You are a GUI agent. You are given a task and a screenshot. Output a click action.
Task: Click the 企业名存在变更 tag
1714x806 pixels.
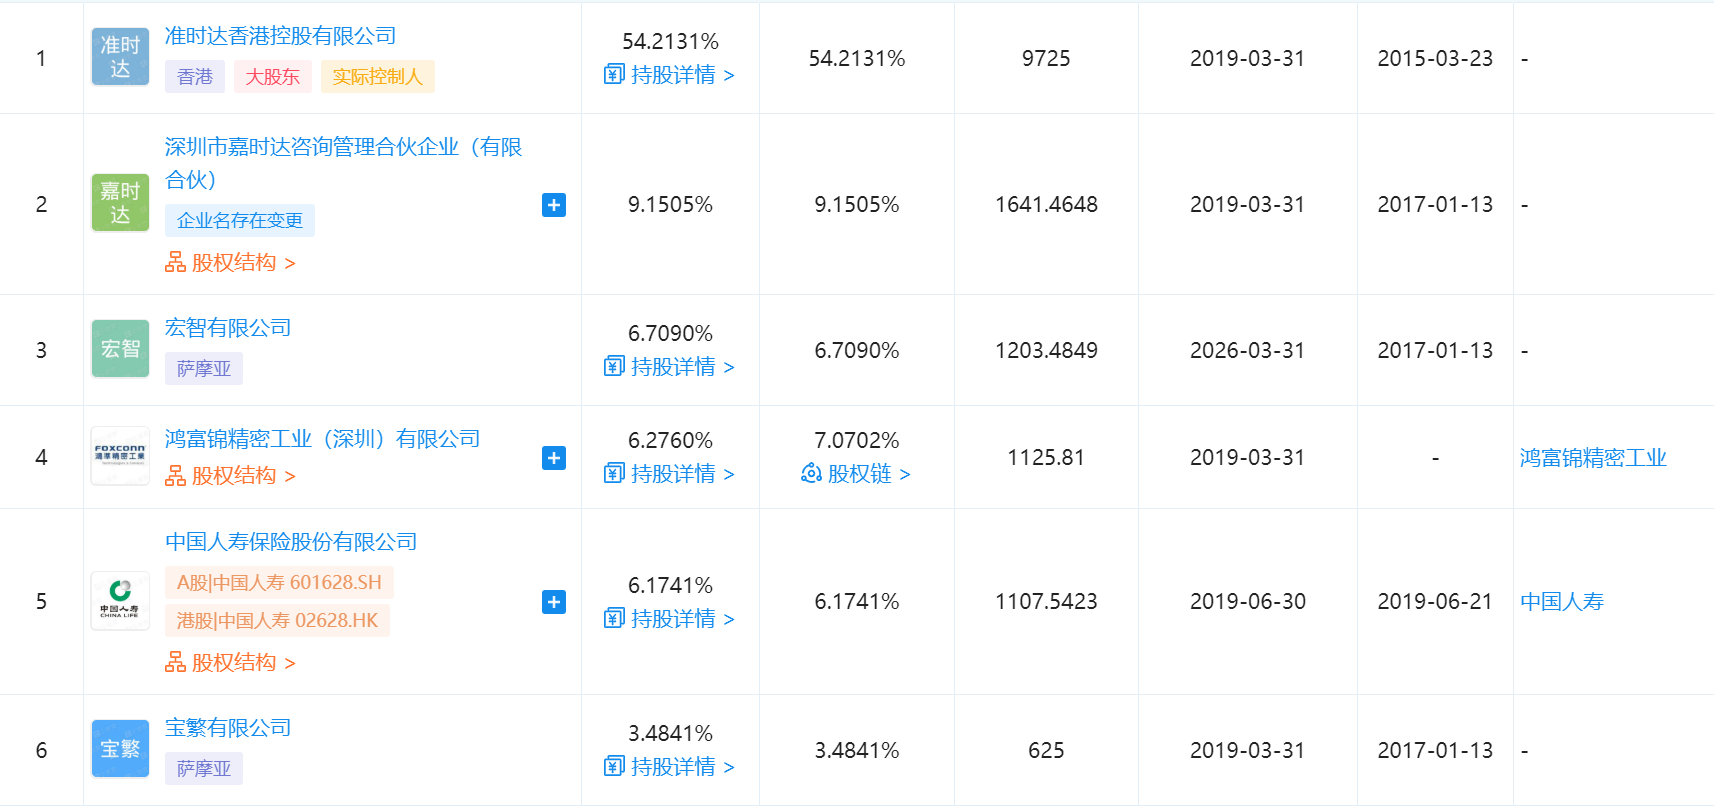point(240,221)
